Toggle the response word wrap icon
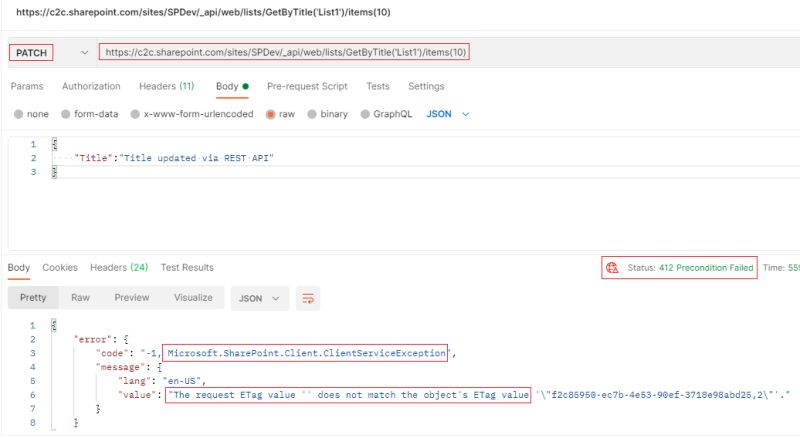Viewport: 800px width, 438px height. [x=308, y=299]
